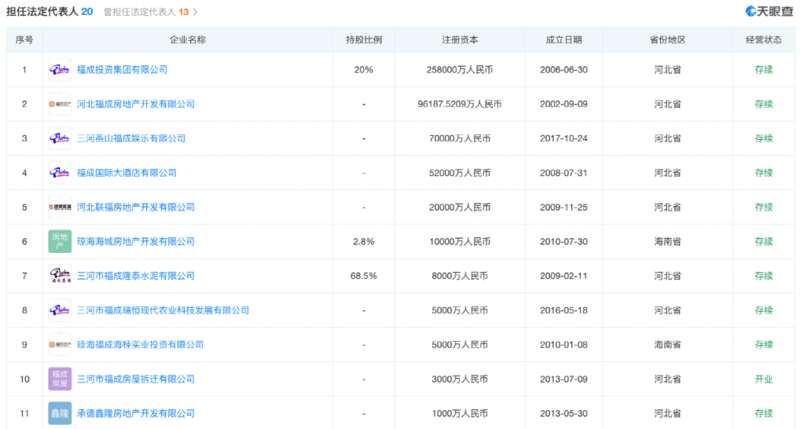Click the blue 鑫隆 icon in row 11
The image size is (800, 429).
click(60, 412)
